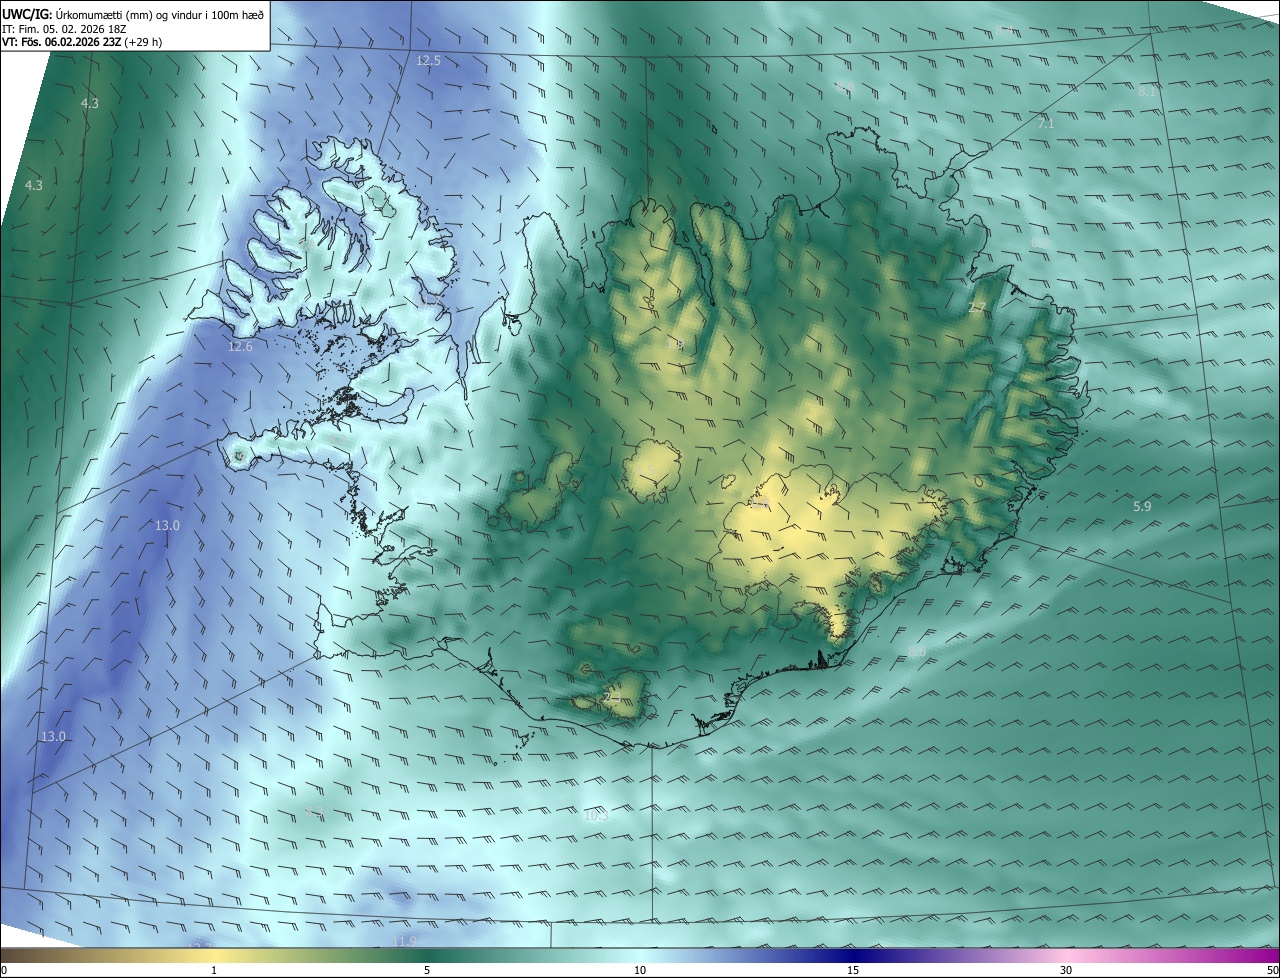Click the '0' tick on color scale
This screenshot has width=1280, height=978.
(3, 970)
